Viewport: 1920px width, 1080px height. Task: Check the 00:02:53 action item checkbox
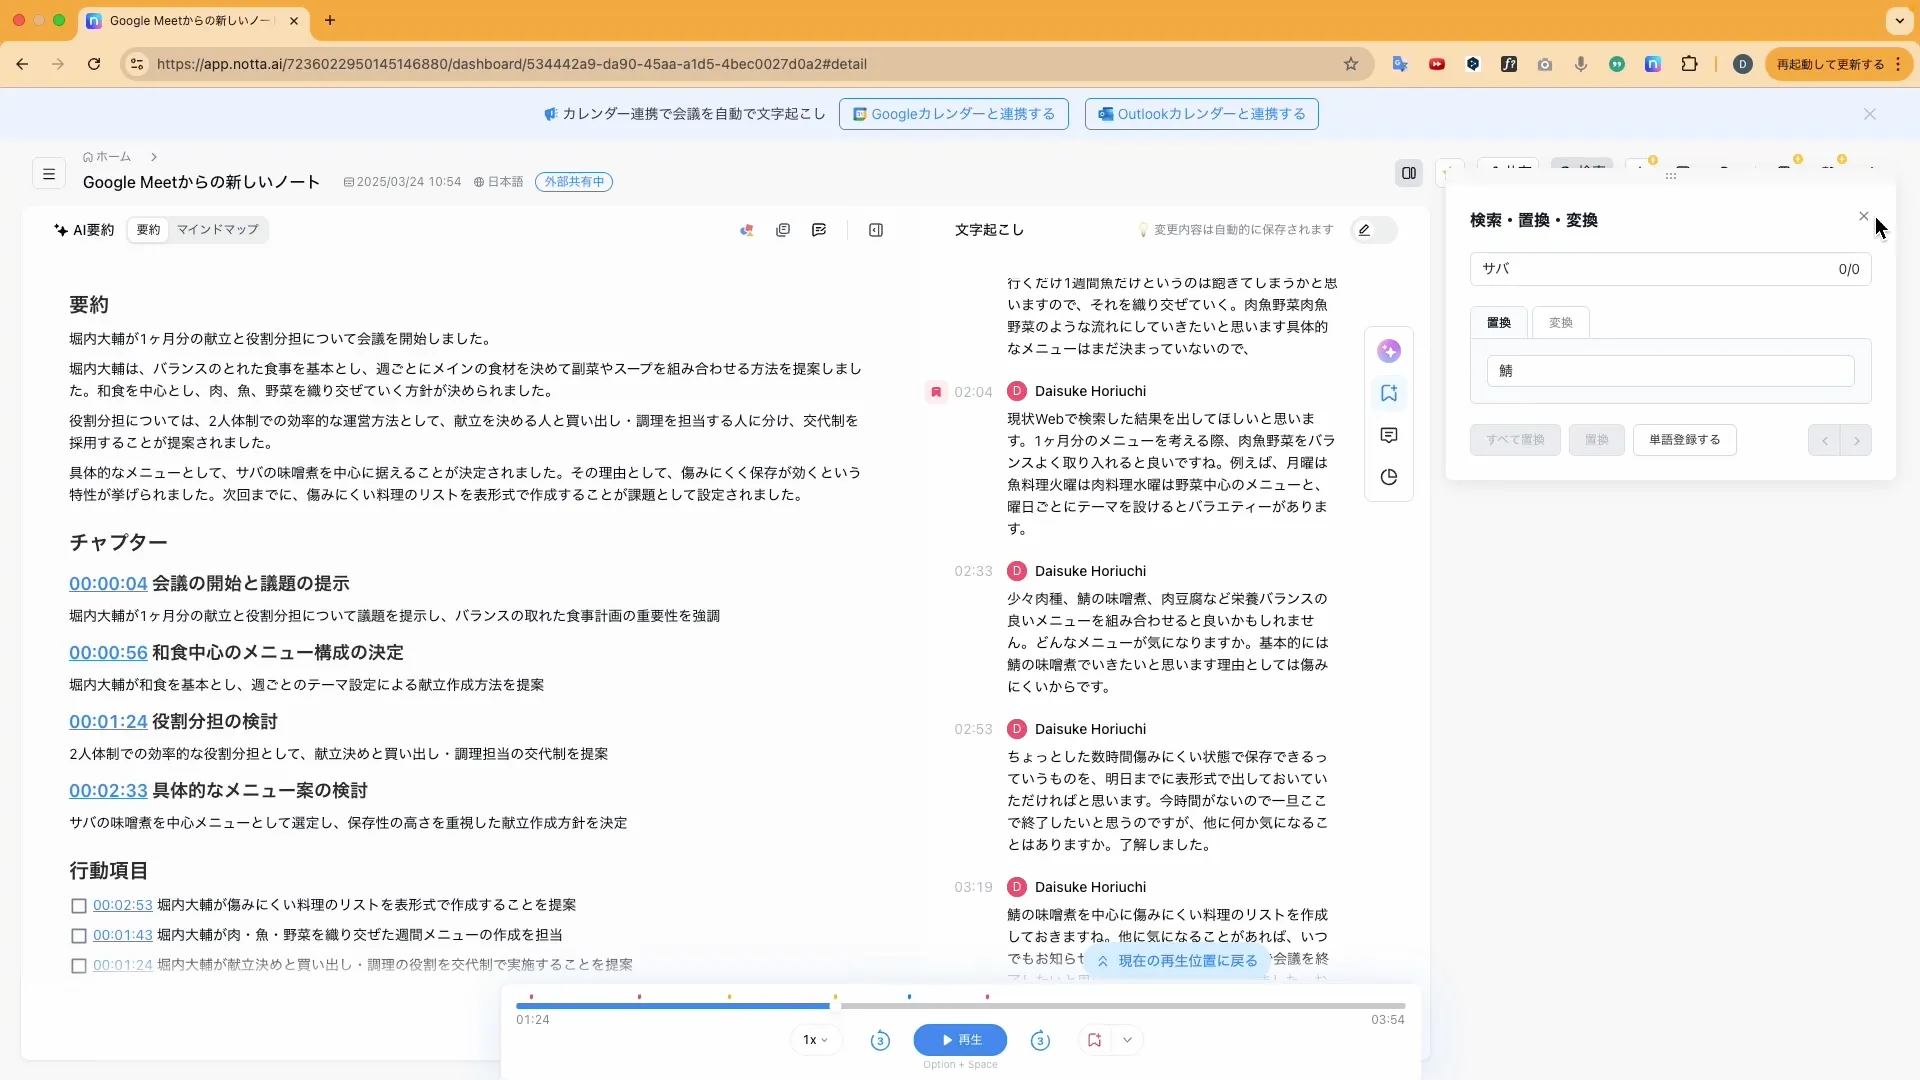click(78, 905)
